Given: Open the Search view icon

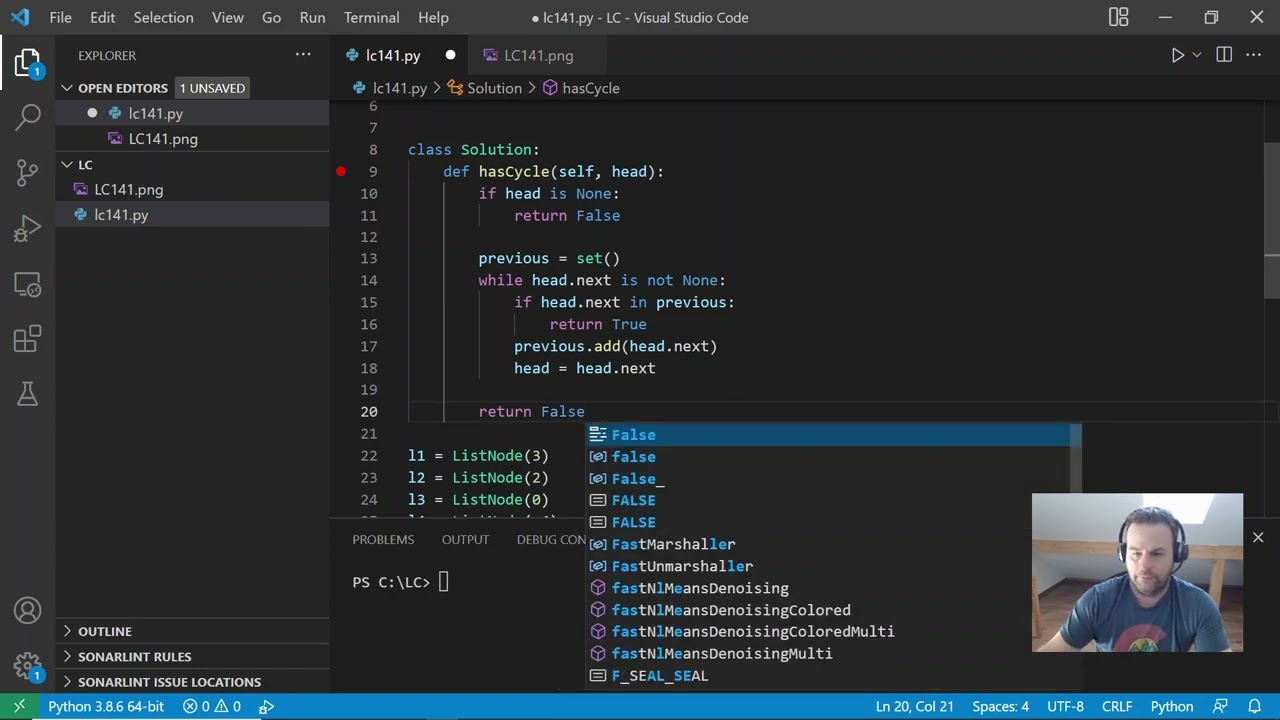Looking at the screenshot, I should [x=28, y=117].
